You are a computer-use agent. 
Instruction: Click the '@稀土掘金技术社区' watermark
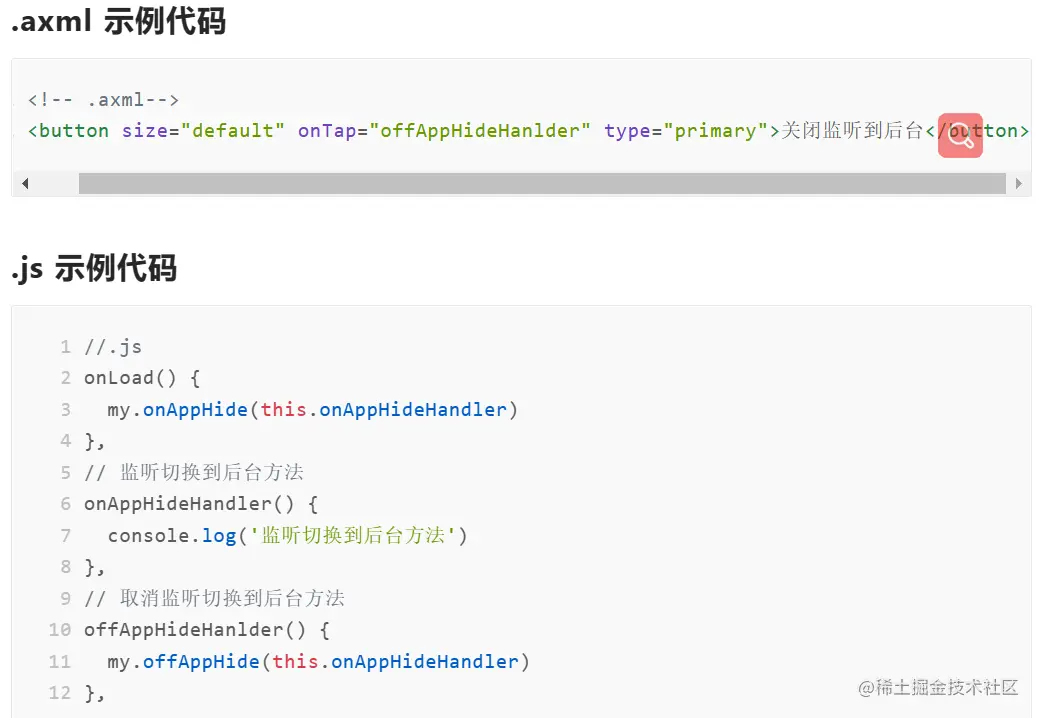(x=938, y=688)
